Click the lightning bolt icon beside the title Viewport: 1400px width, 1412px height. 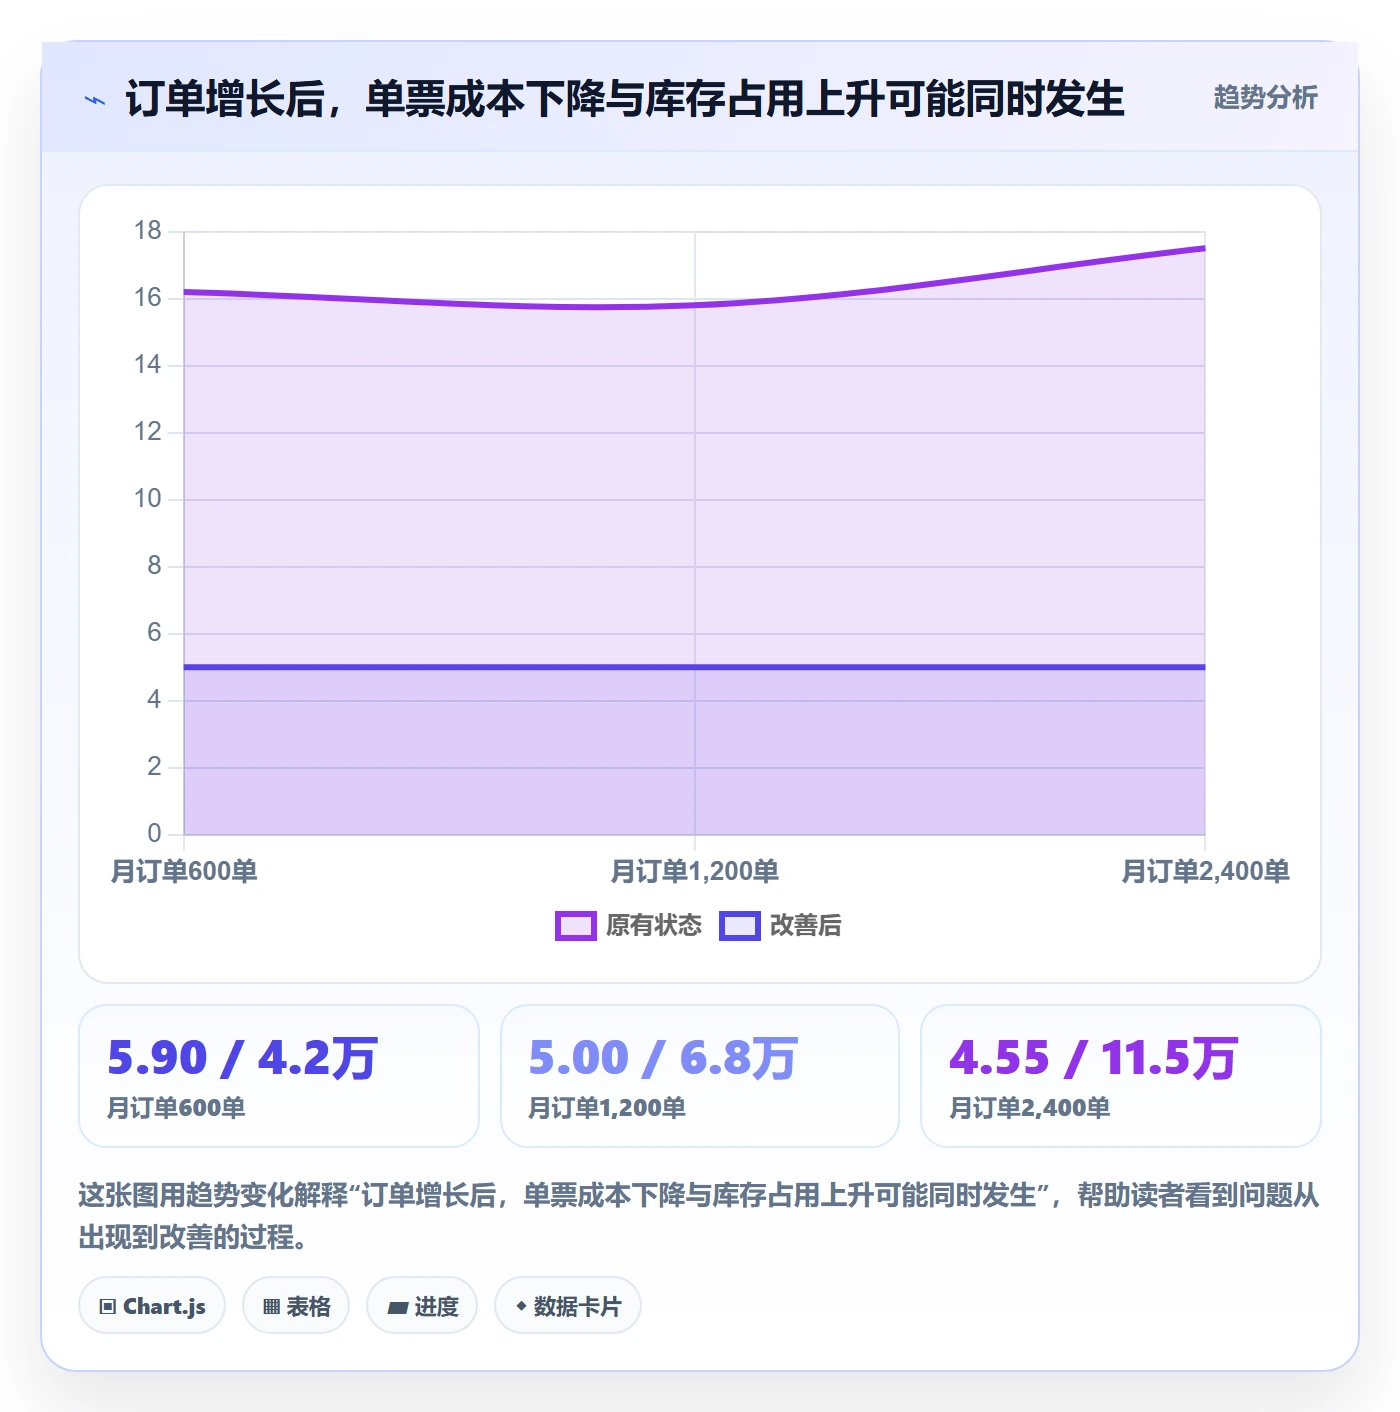point(95,100)
